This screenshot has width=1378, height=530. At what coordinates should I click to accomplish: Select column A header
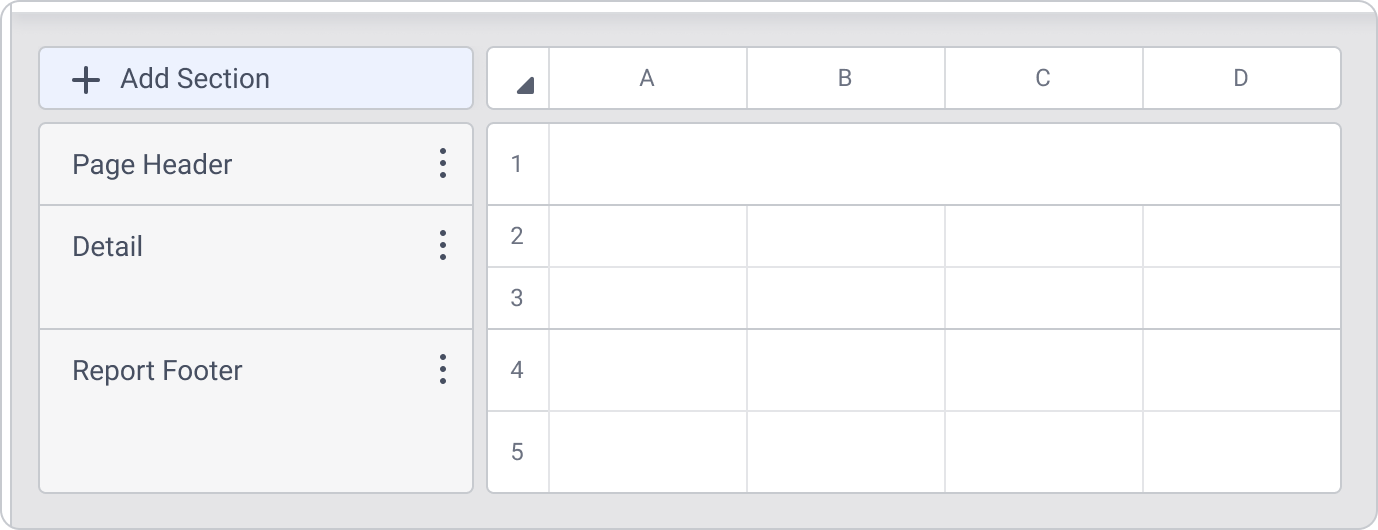[x=647, y=78]
